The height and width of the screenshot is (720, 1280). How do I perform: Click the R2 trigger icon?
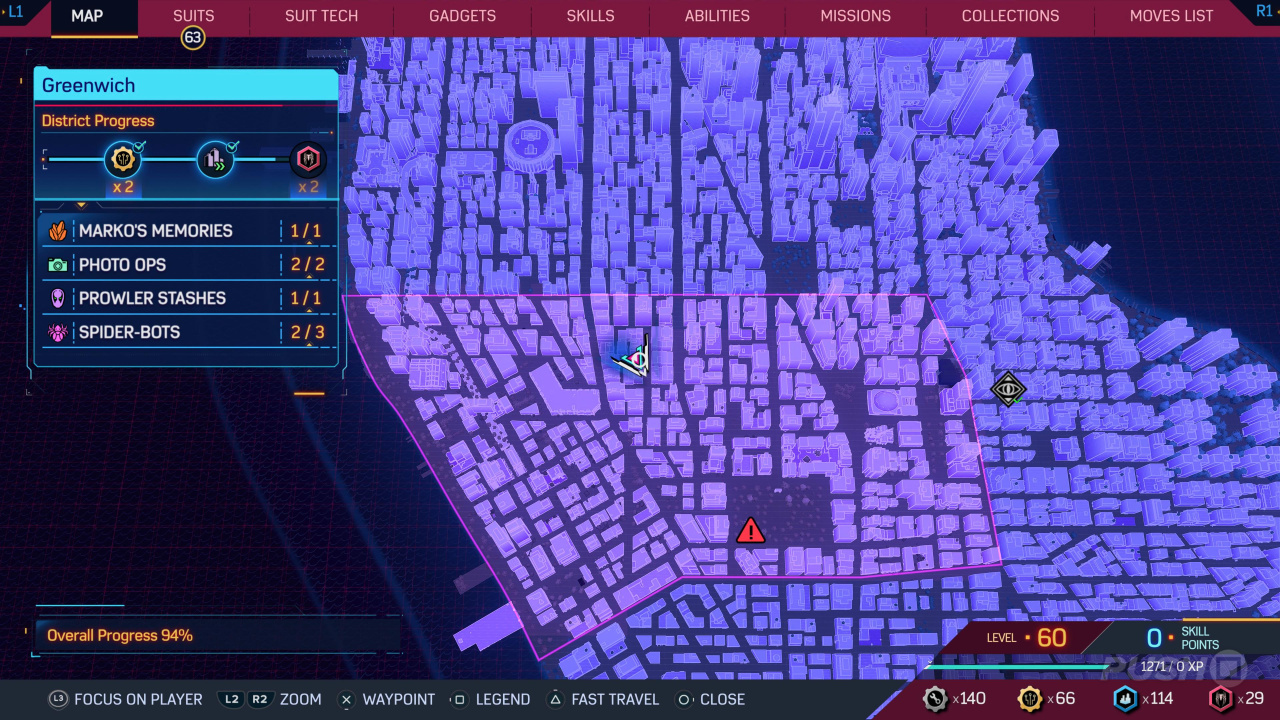260,699
